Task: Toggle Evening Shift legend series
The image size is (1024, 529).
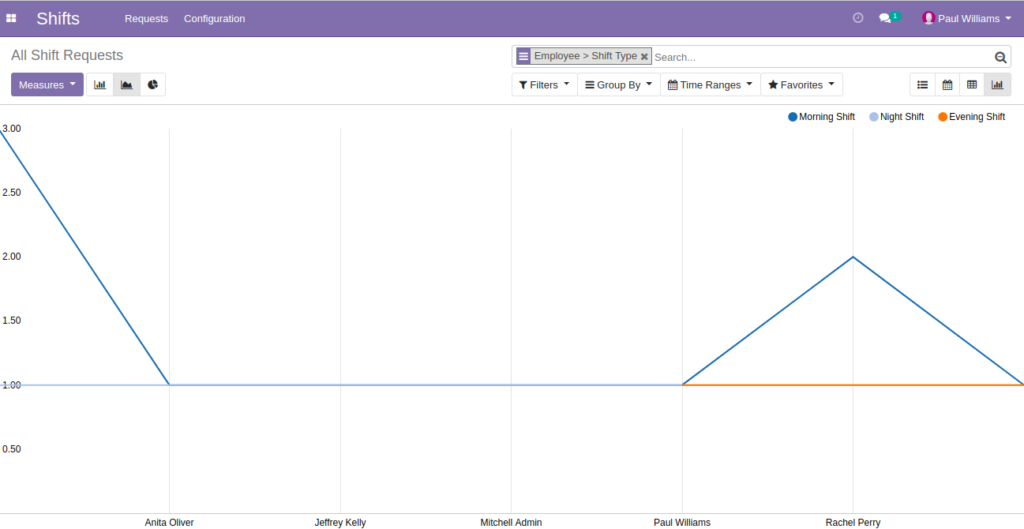Action: tap(972, 117)
